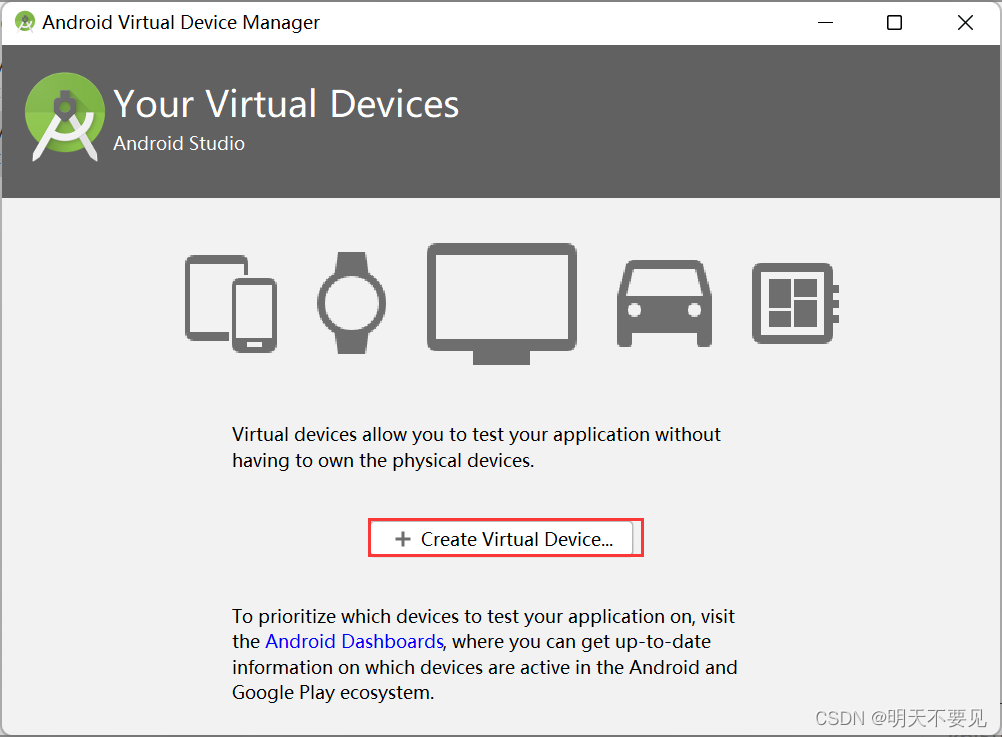Open the Android Dashboards link

click(354, 641)
